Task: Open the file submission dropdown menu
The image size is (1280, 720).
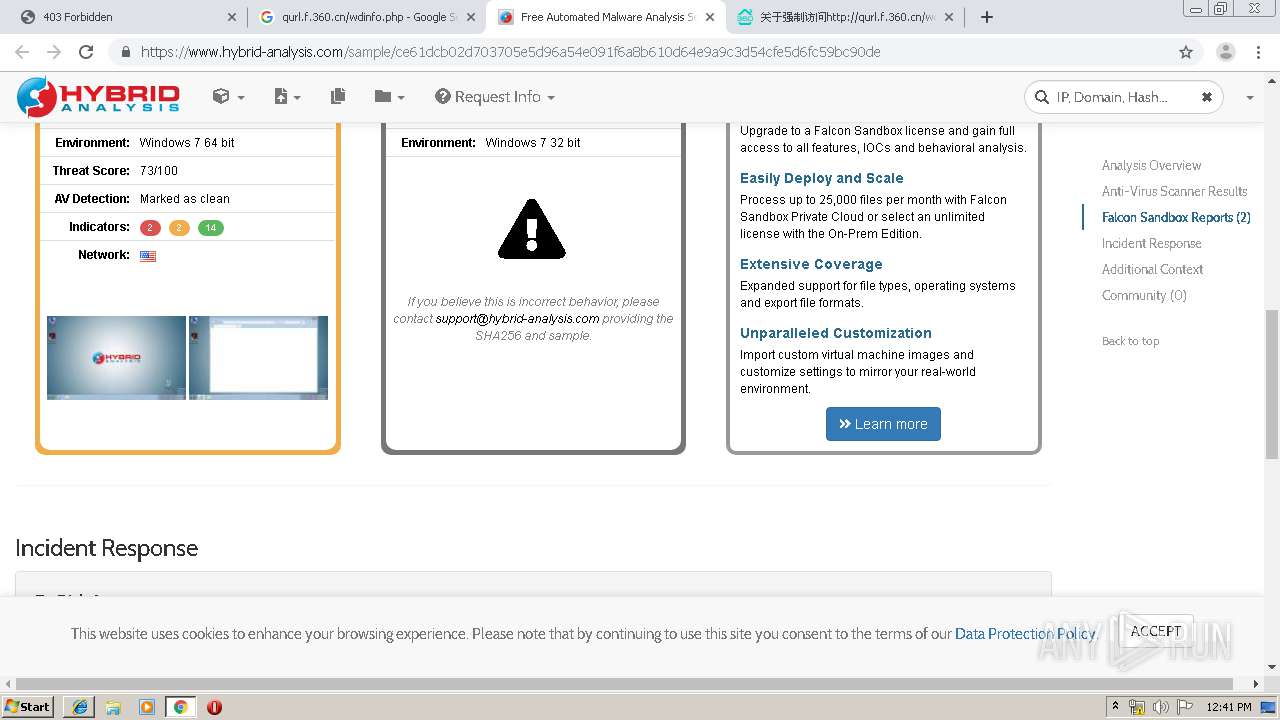Action: coord(287,96)
